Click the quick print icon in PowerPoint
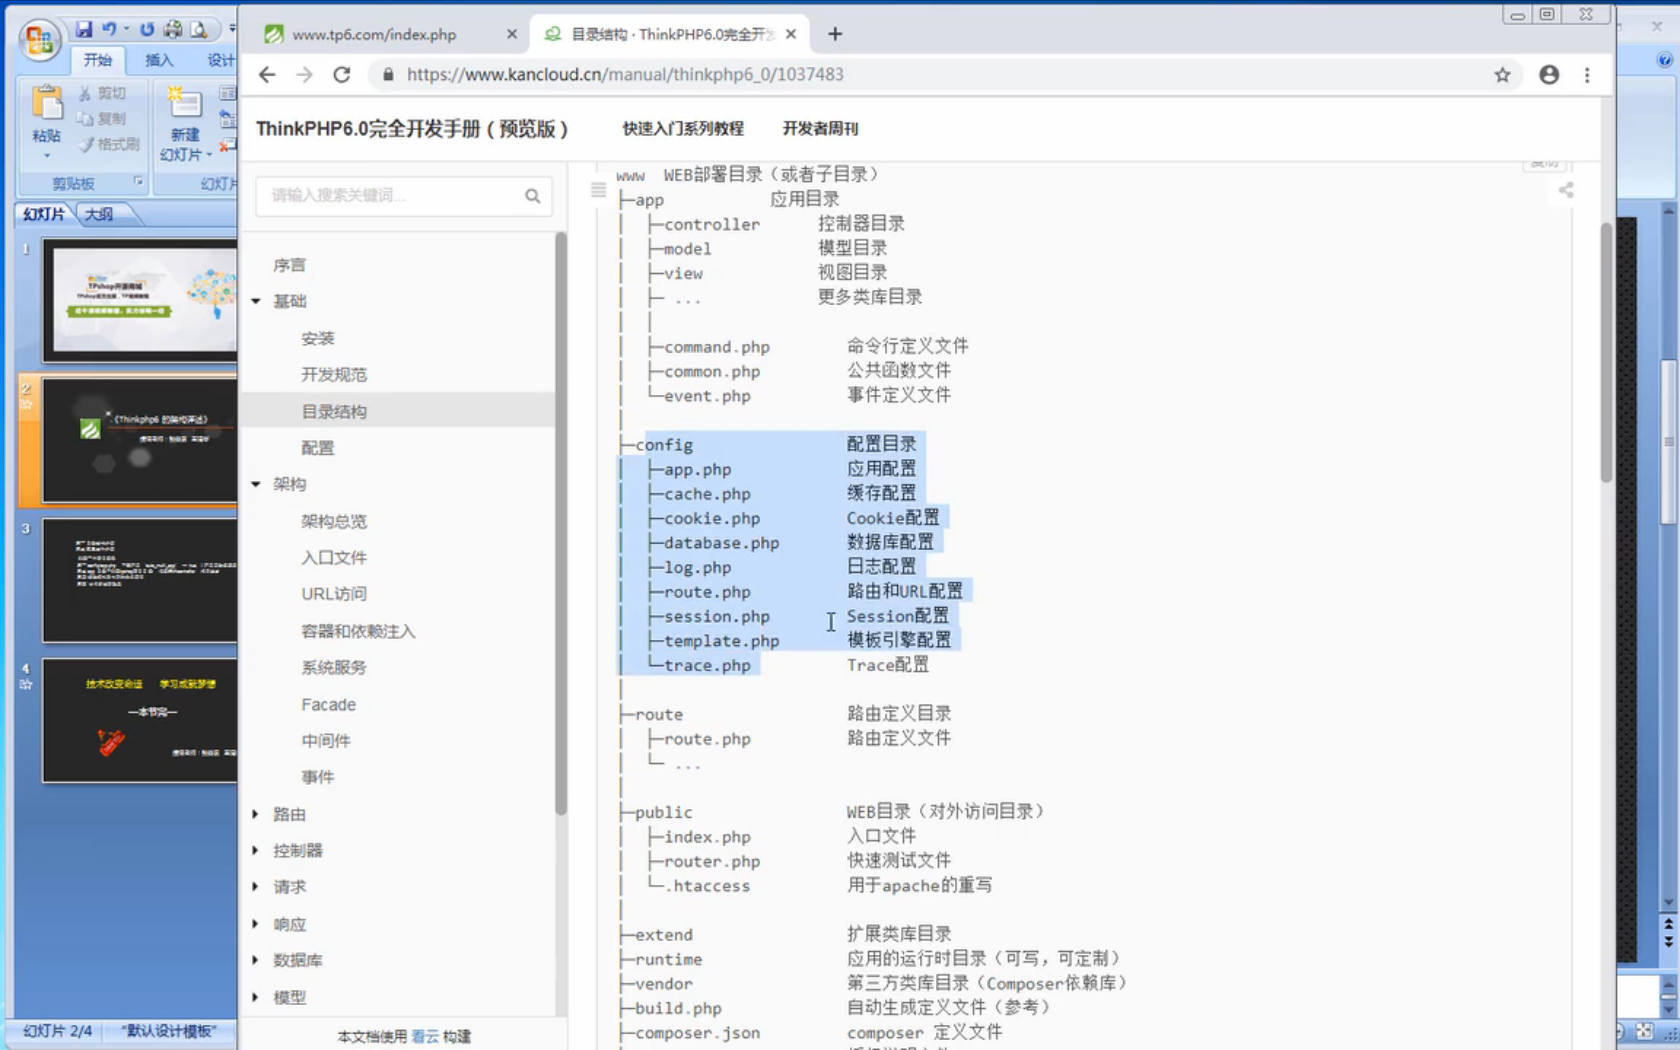Image resolution: width=1680 pixels, height=1050 pixels. [x=173, y=29]
